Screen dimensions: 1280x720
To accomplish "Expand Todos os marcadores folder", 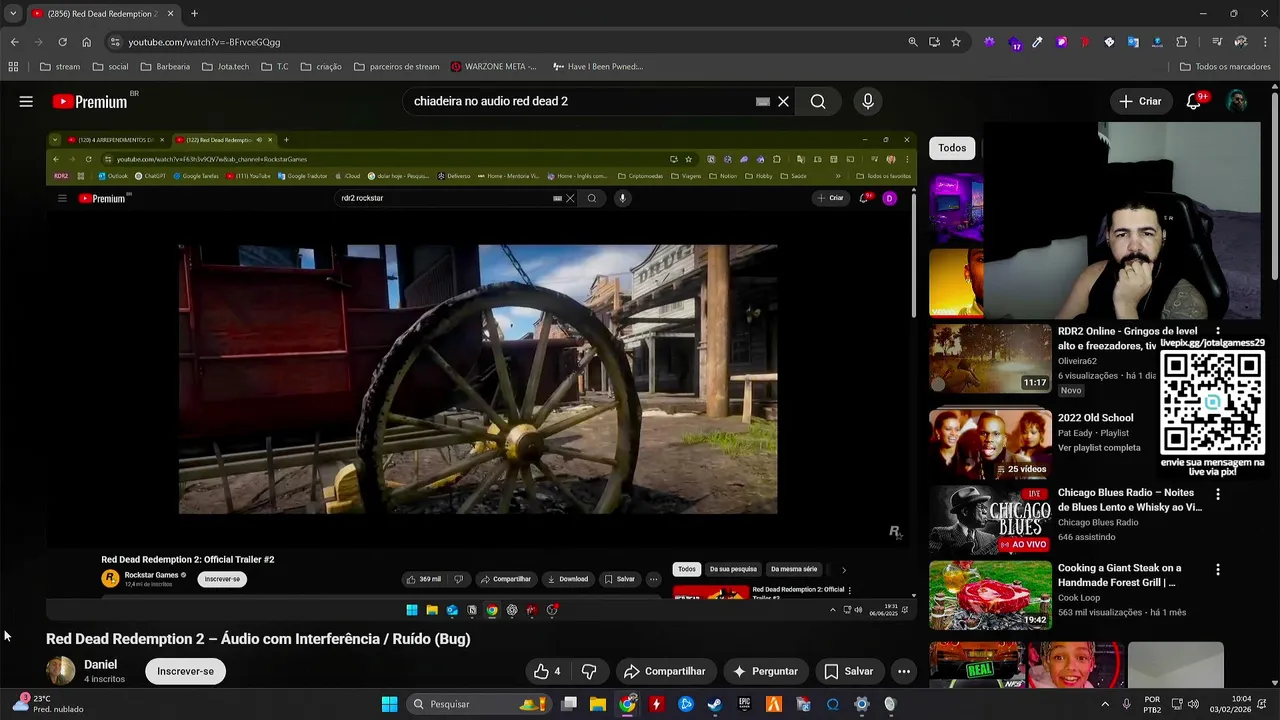I will [x=1225, y=67].
